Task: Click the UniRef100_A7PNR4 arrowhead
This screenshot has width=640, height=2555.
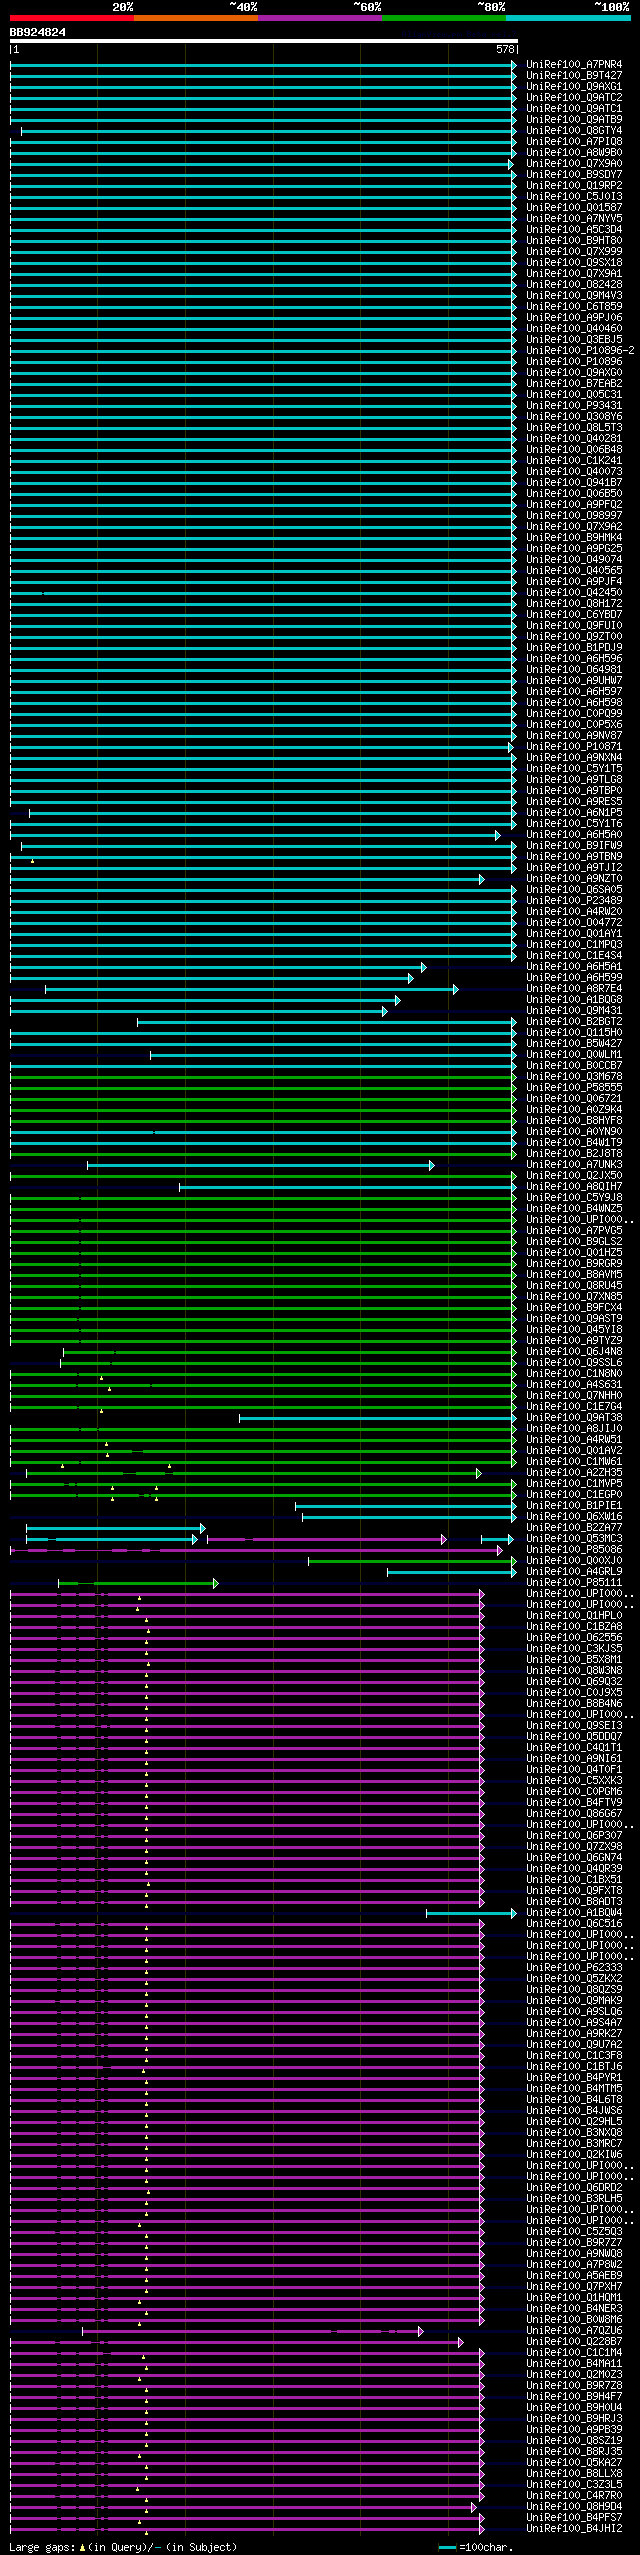Action: pos(514,65)
